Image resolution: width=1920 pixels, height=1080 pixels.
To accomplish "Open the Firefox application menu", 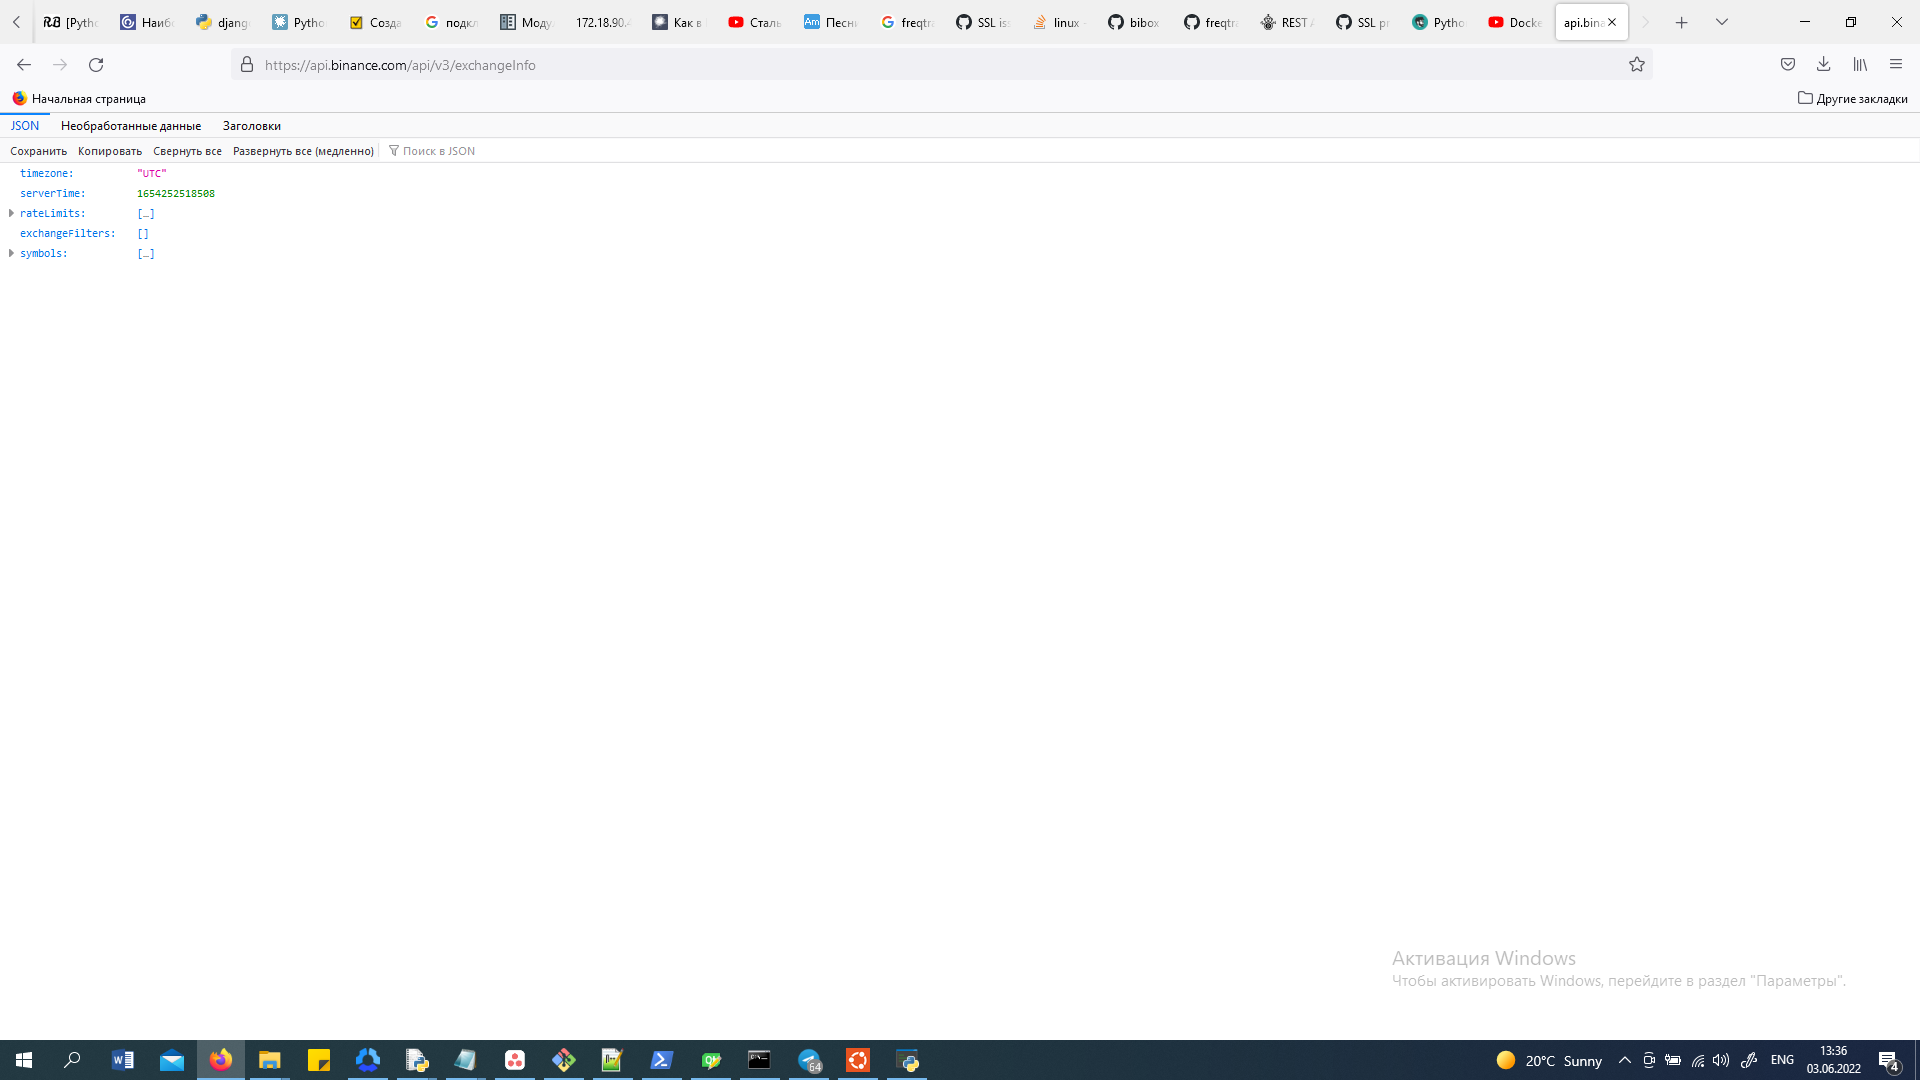I will tap(1896, 64).
